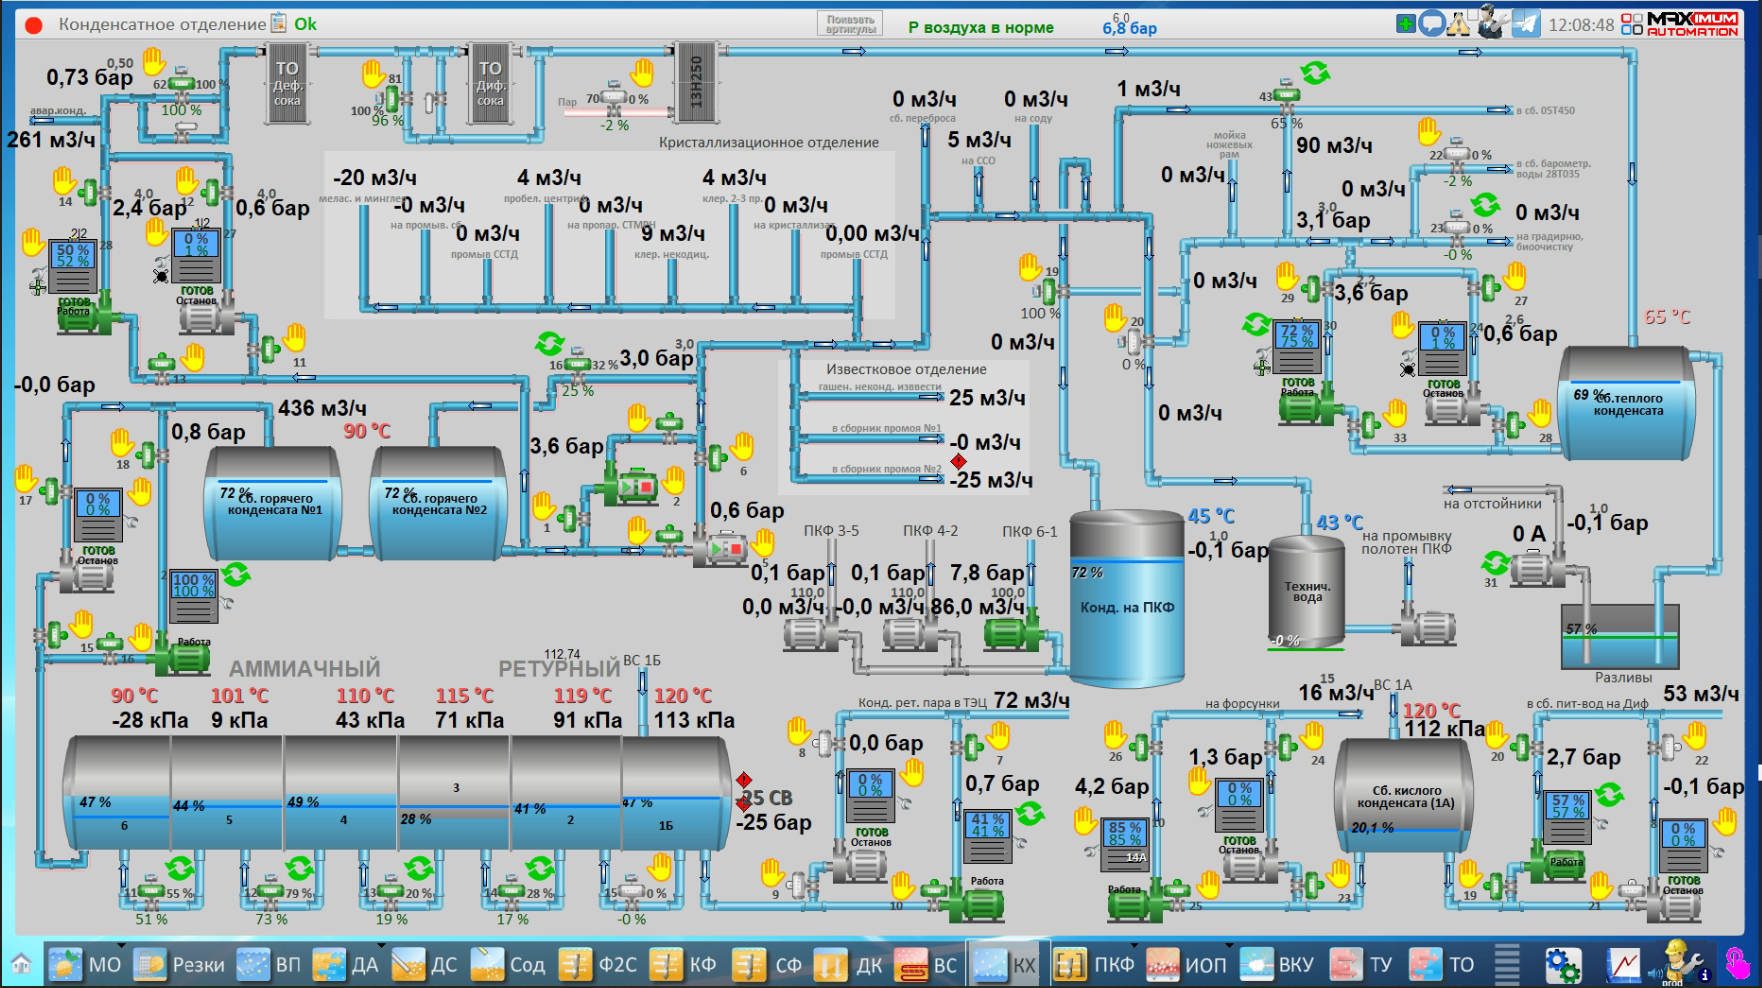
Task: Open the chat bubble messages icon
Action: pos(1432,24)
